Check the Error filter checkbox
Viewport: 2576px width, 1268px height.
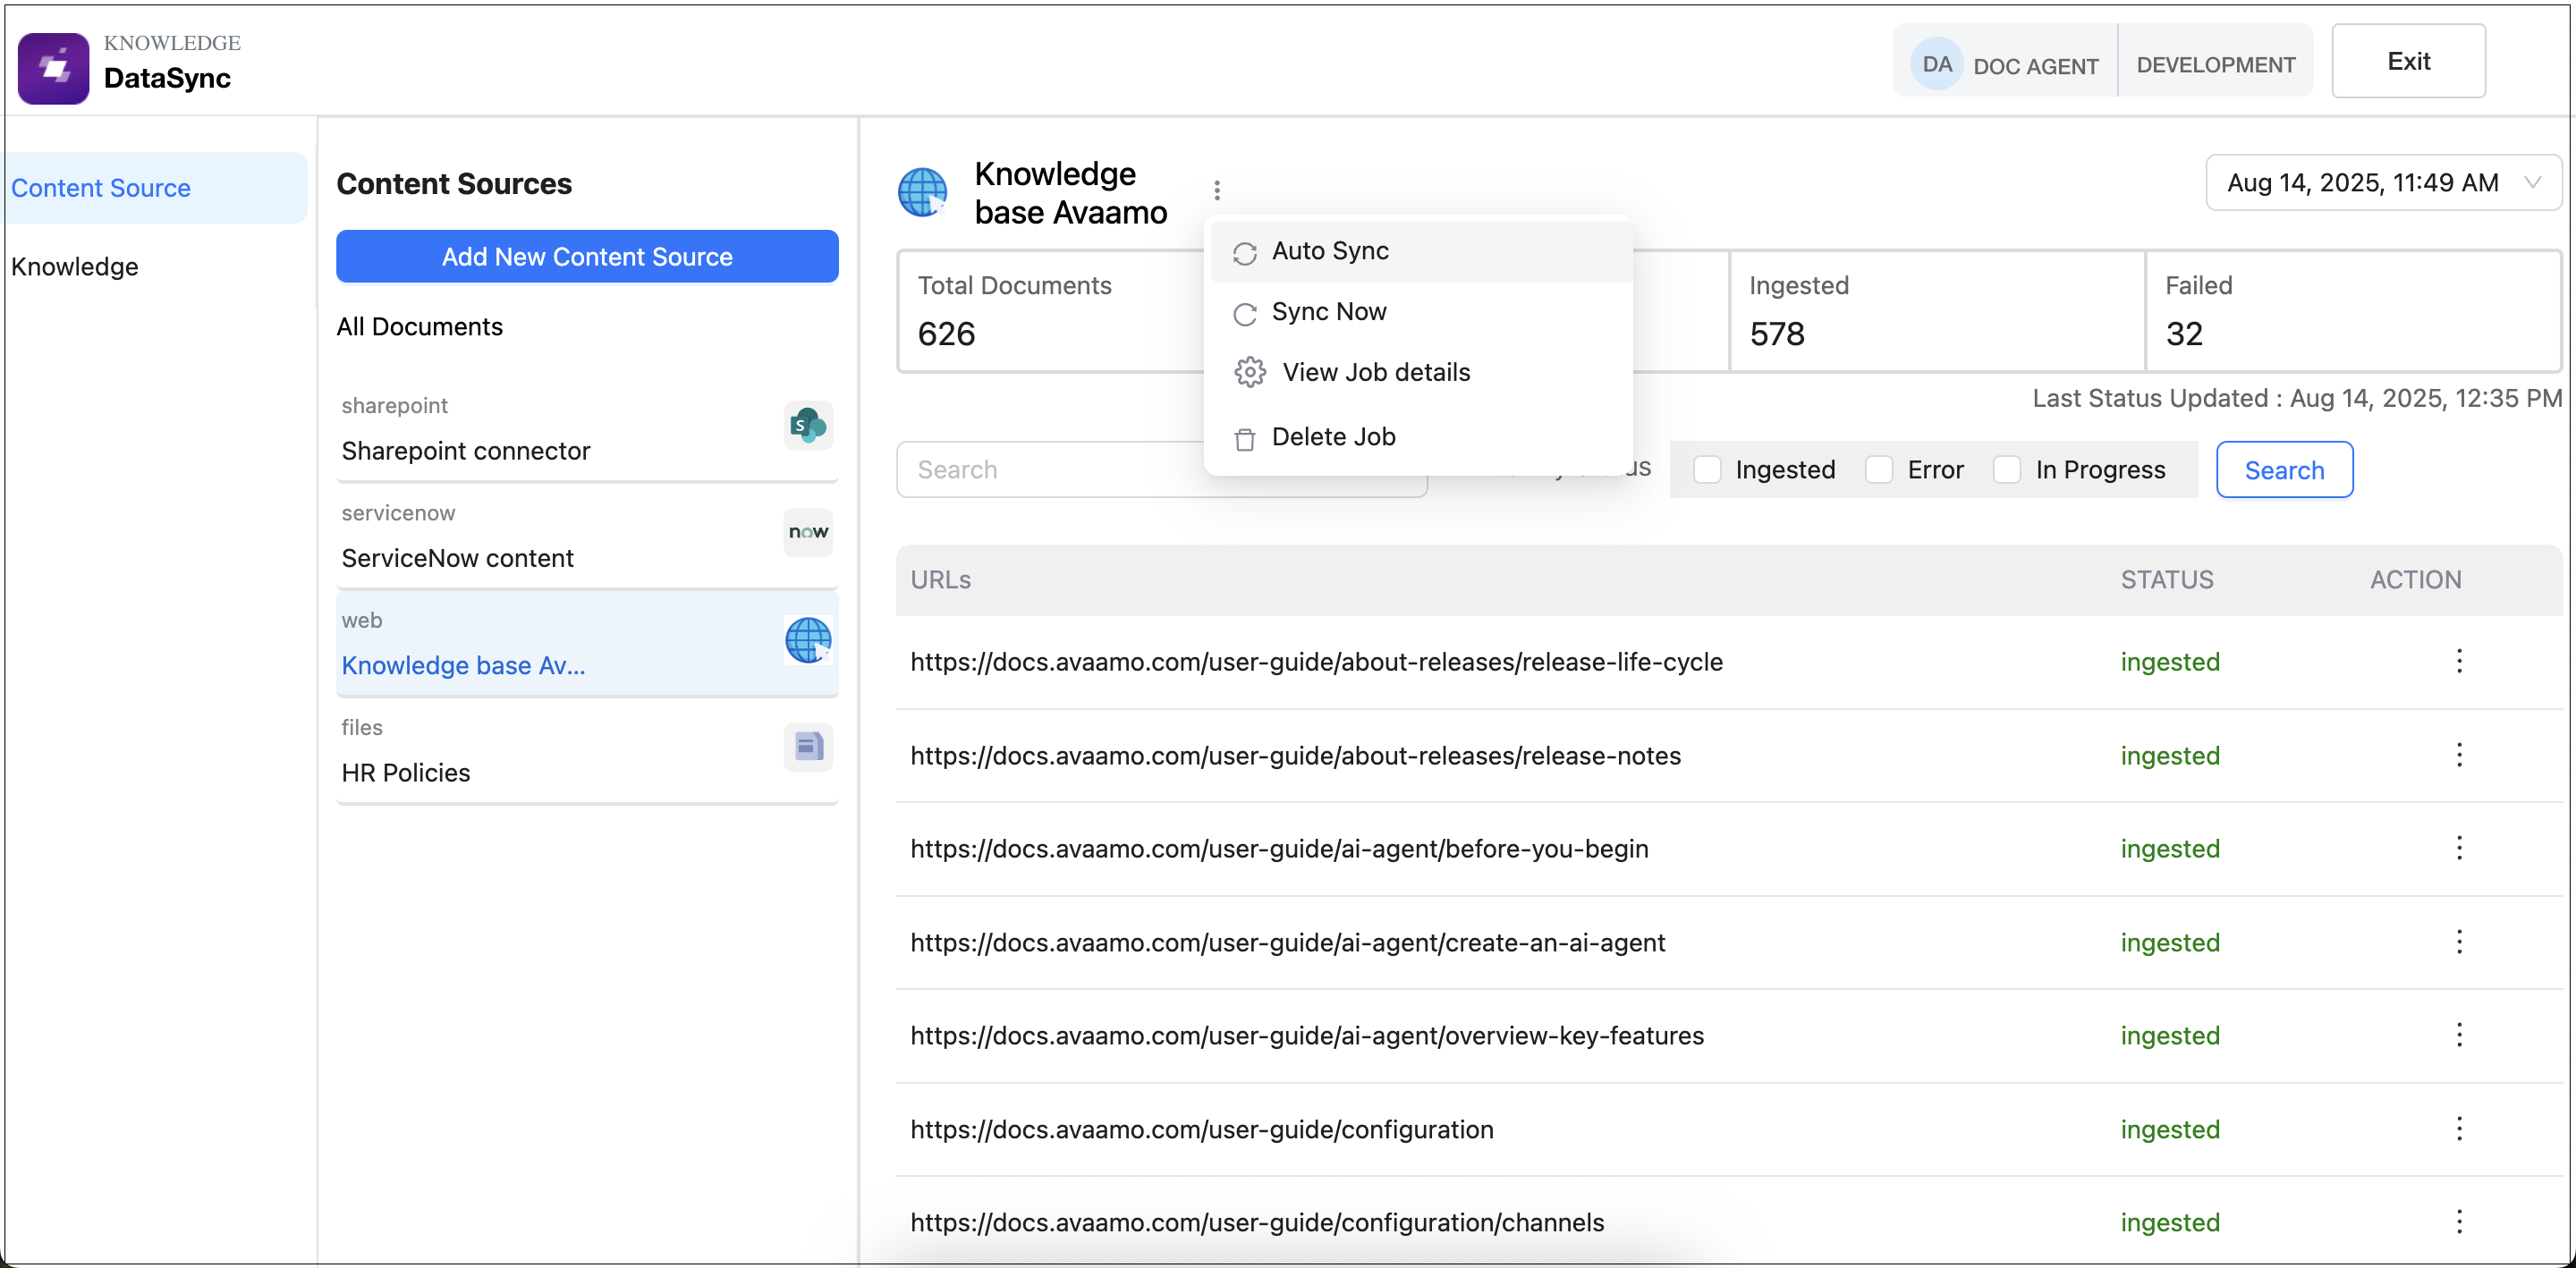pyautogui.click(x=1879, y=469)
